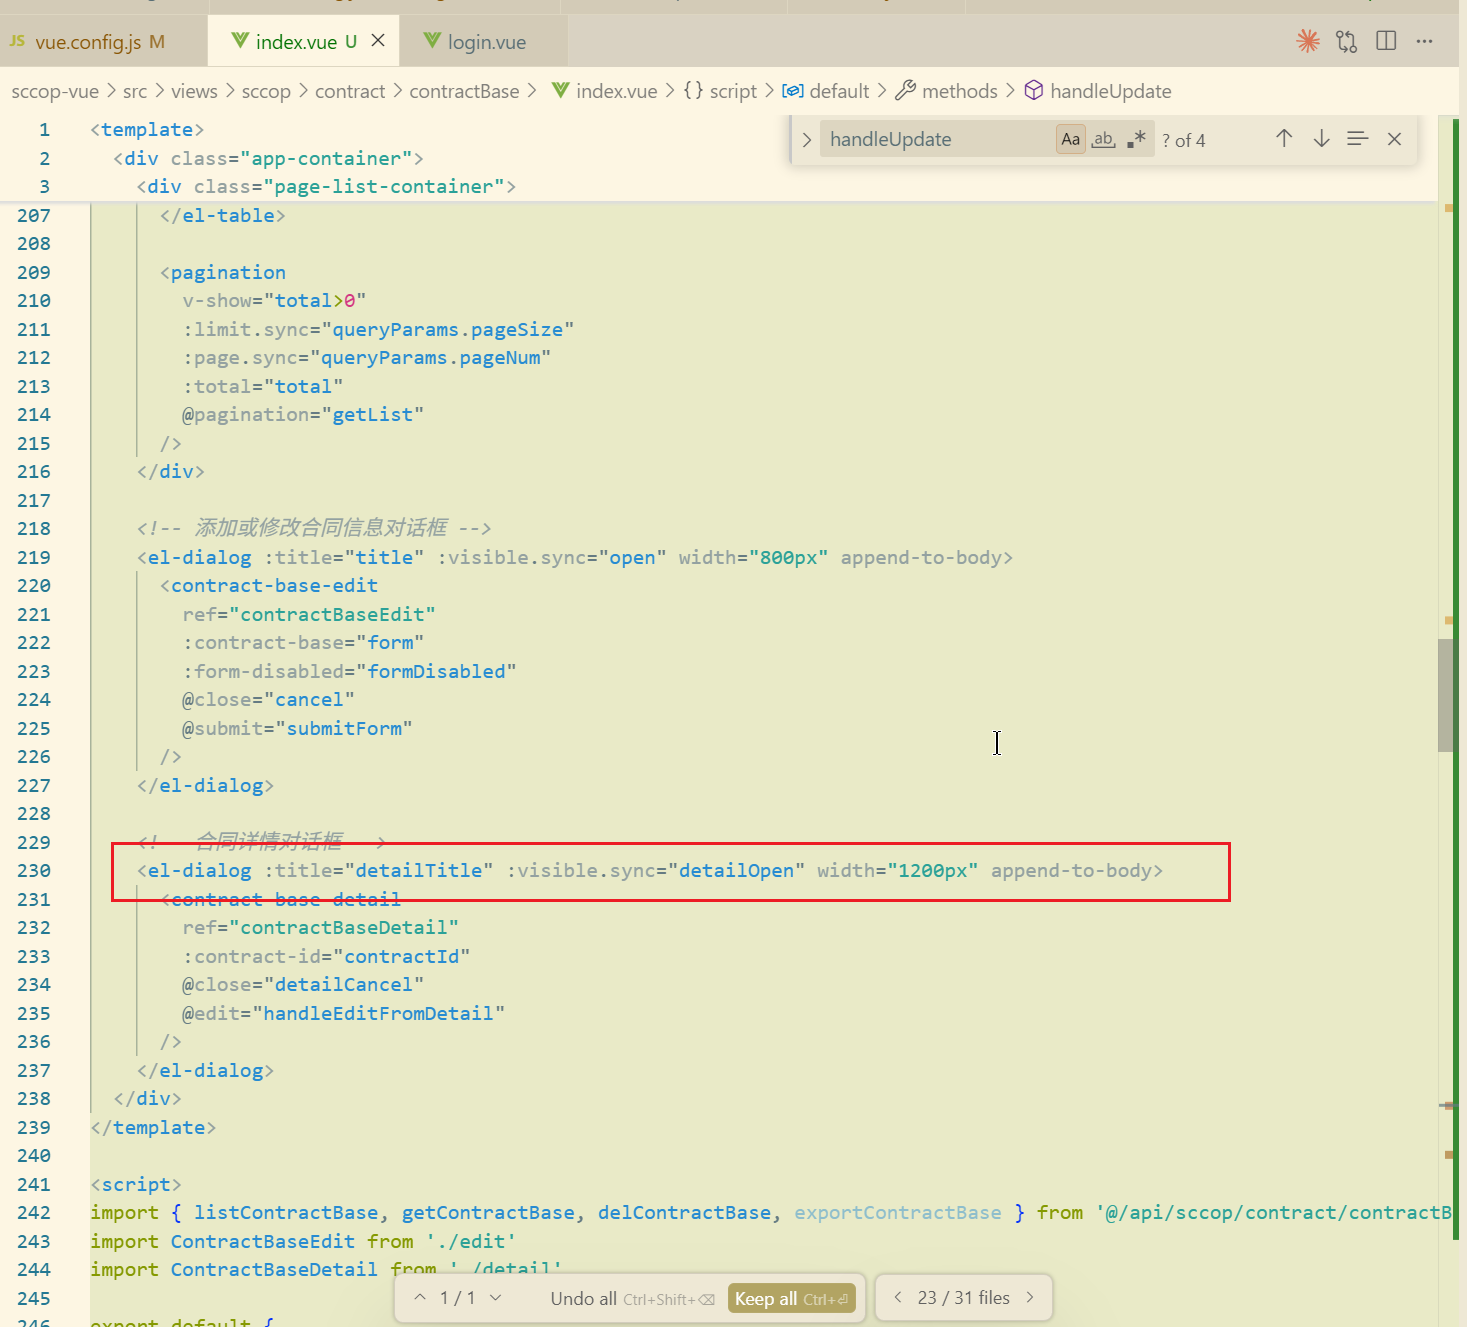Close the index.vue tab
Image resolution: width=1467 pixels, height=1327 pixels.
[x=378, y=41]
